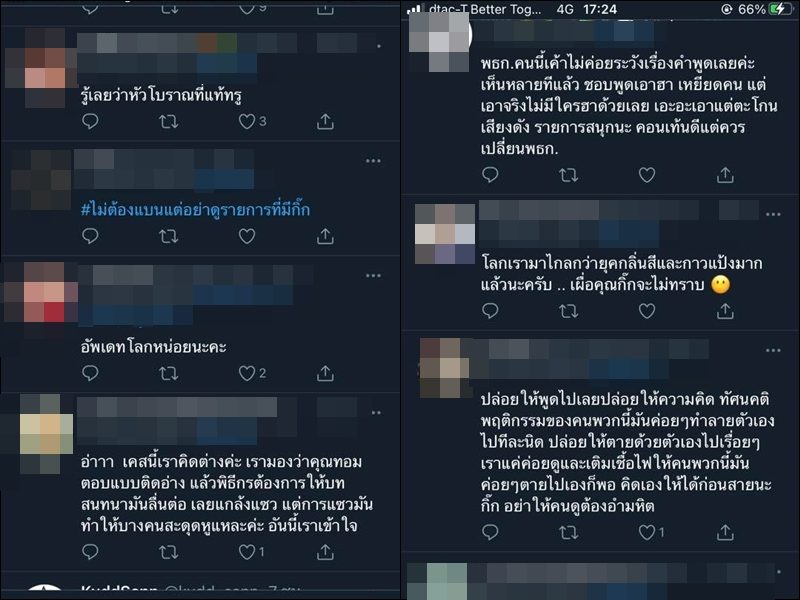800x600 pixels.
Task: Open more options on 'อัพเดทโลกหน่อยนะคะ' tweet
Action: pyautogui.click(x=373, y=276)
